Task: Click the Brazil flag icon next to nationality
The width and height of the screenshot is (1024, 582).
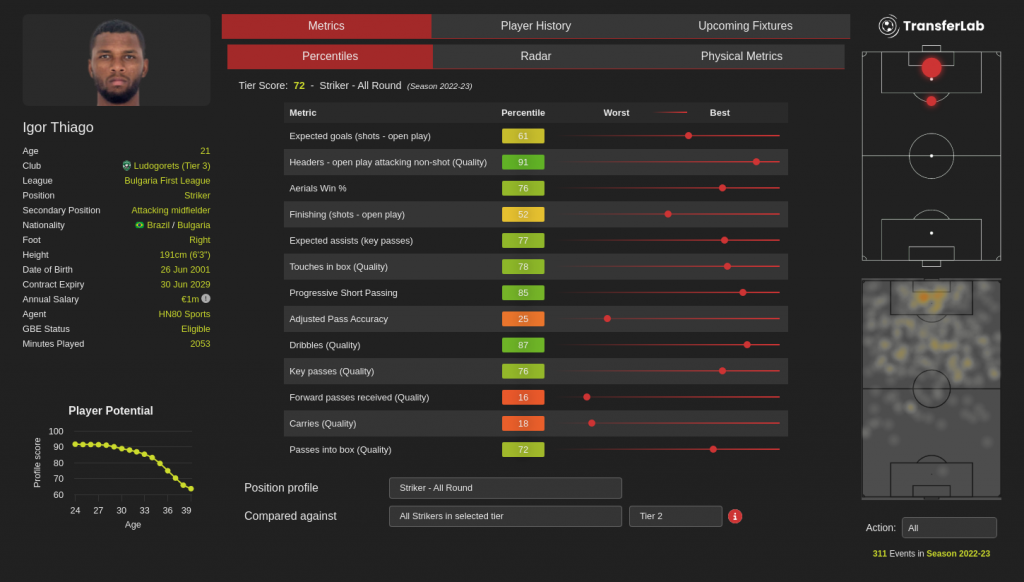Action: 140,225
